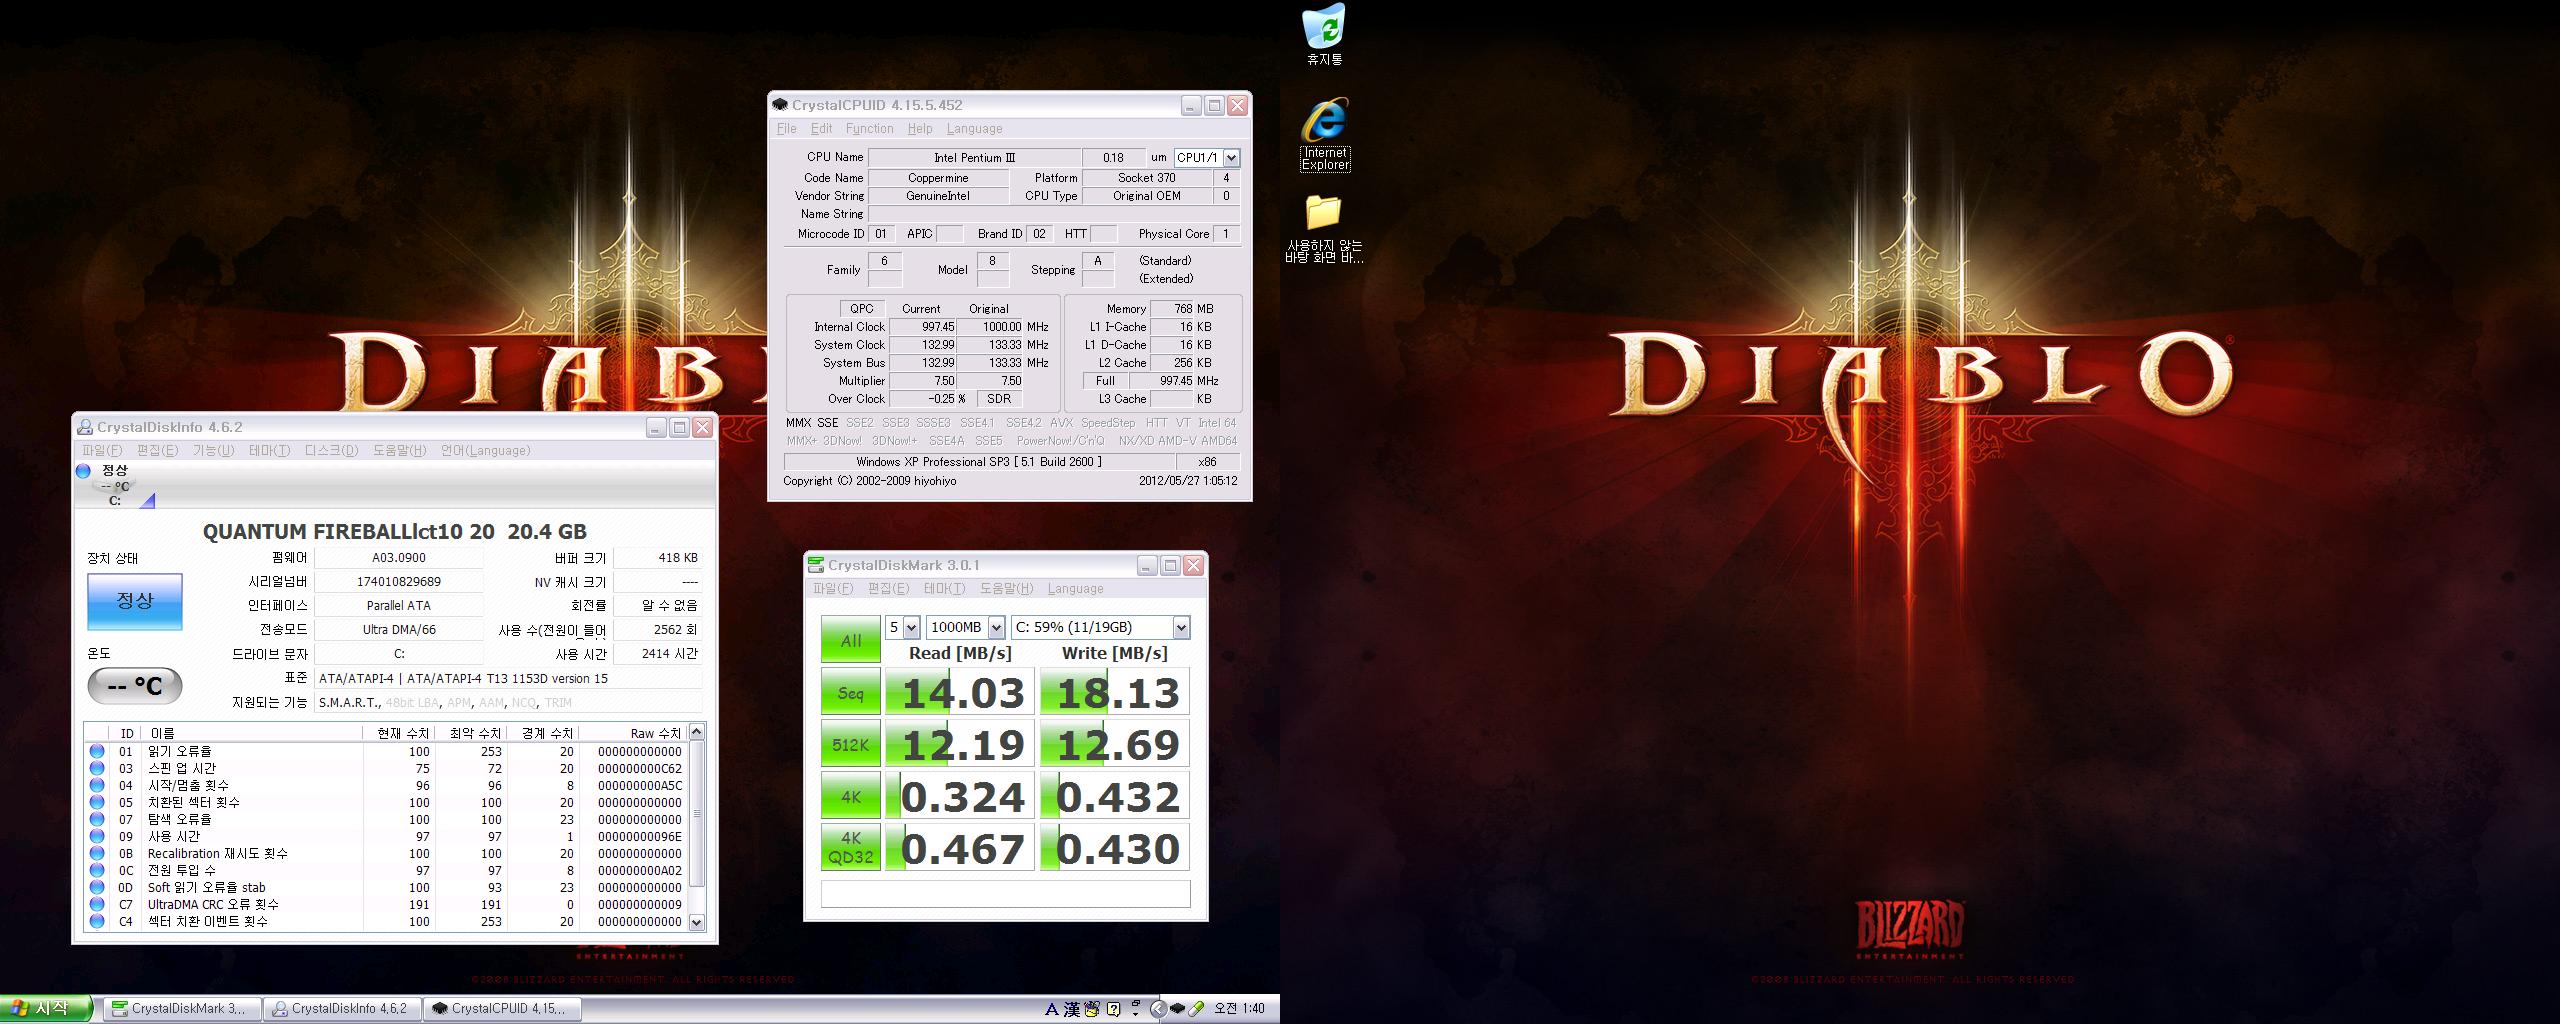The image size is (2560, 1024).
Task: Open the Windows 시작 start button
Action: (46, 1009)
